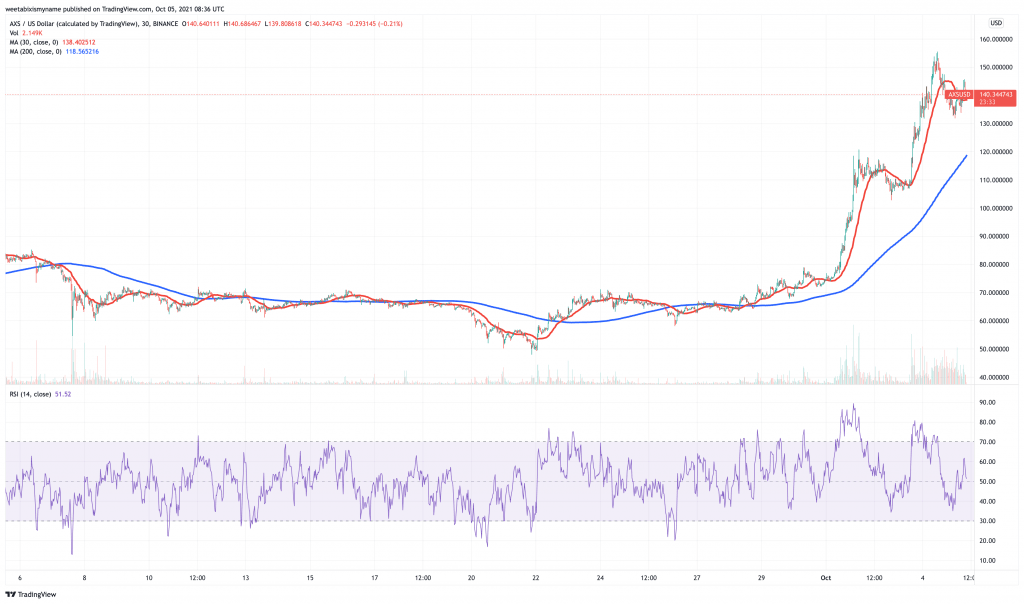Viewport: 1024px width, 604px height.
Task: Click the date axis label 6
Action: coord(20,578)
